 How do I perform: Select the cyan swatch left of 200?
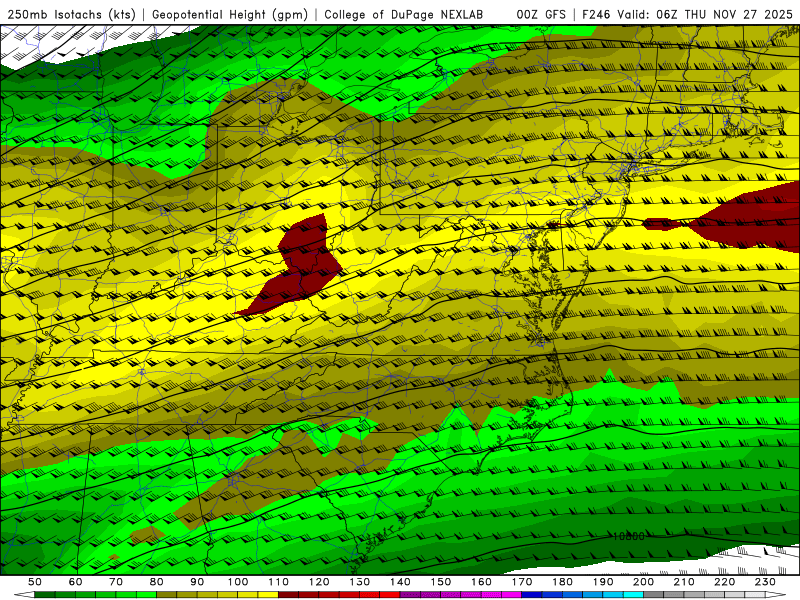[x=633, y=595]
